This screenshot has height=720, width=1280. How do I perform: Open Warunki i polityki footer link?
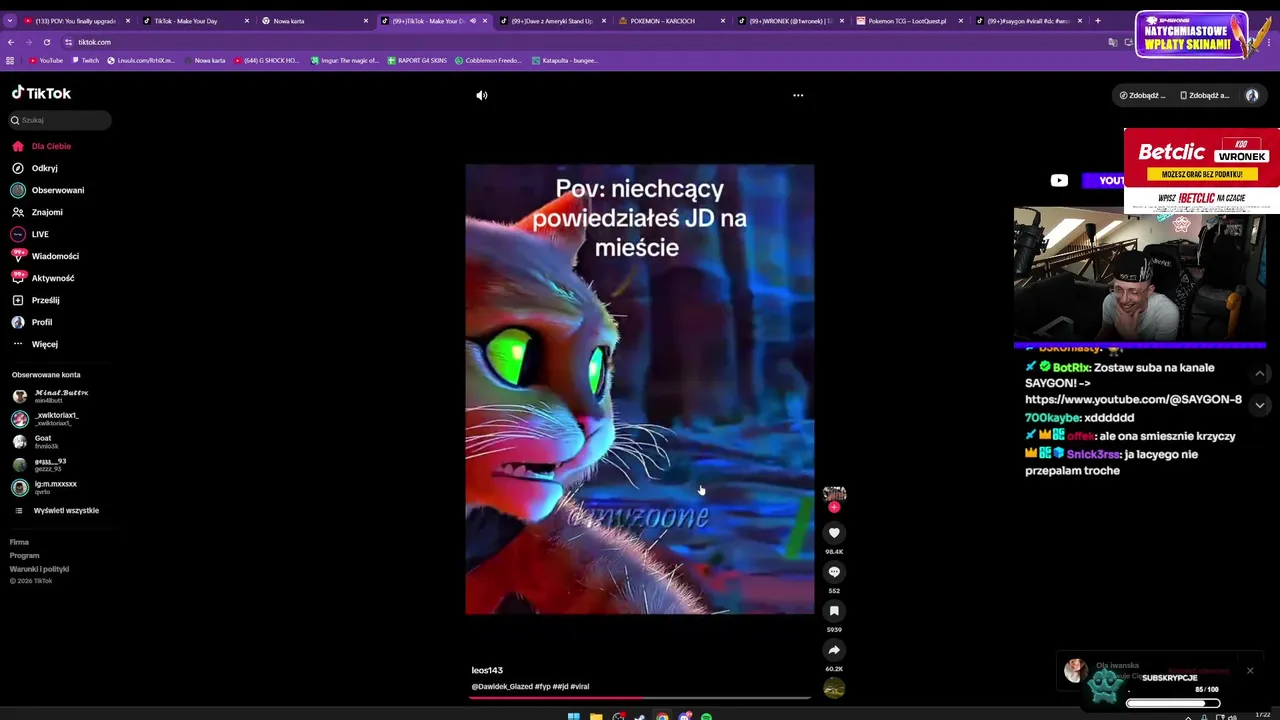click(x=39, y=569)
